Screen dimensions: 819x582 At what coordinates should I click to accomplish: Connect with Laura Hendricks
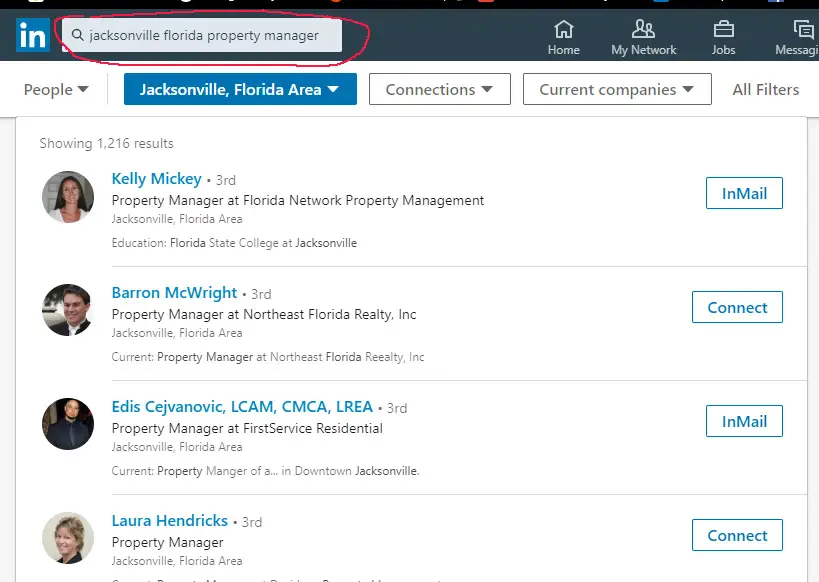coord(737,535)
